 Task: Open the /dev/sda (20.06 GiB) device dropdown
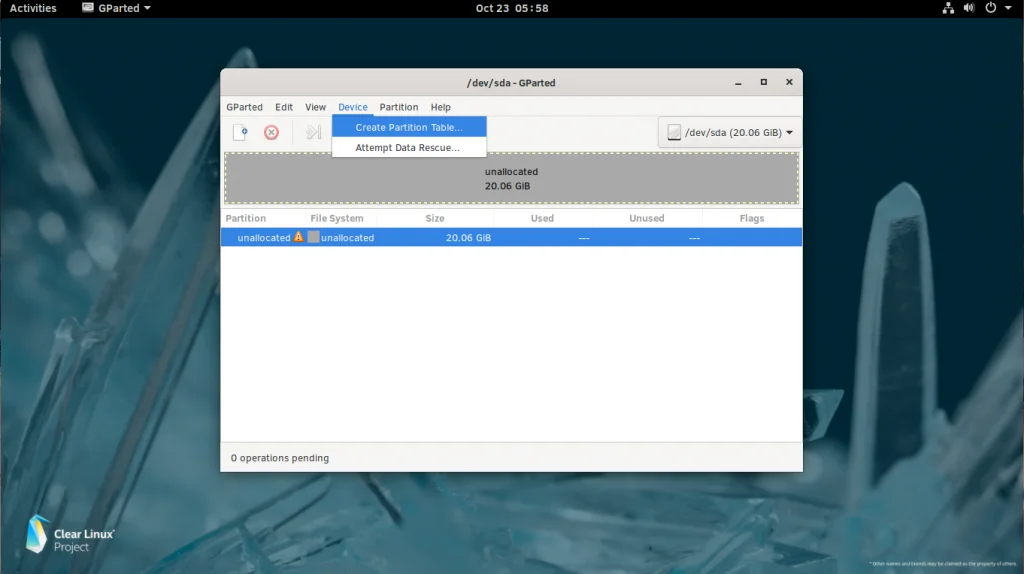[x=729, y=133]
